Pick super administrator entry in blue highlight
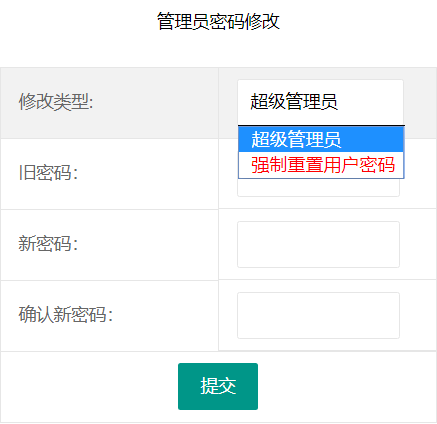This screenshot has height=424, width=437. [x=296, y=139]
